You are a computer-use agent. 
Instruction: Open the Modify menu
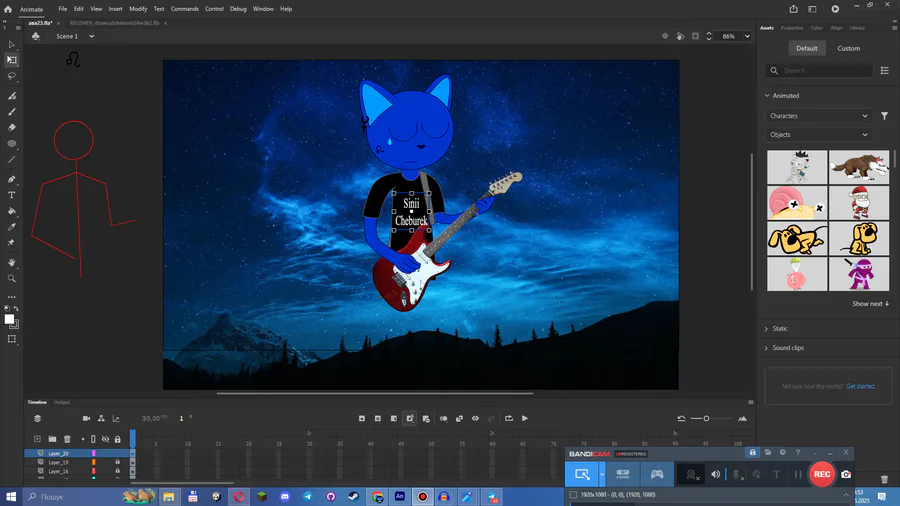coord(138,9)
